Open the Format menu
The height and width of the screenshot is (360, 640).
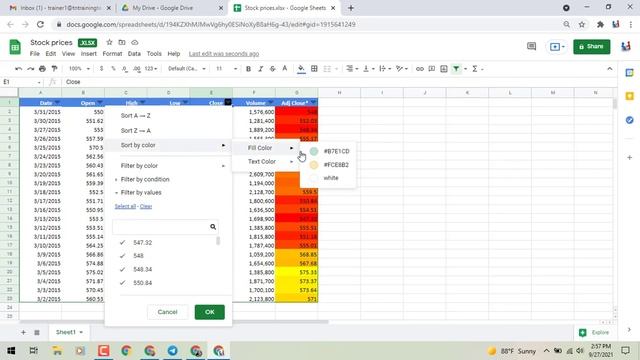click(x=112, y=54)
